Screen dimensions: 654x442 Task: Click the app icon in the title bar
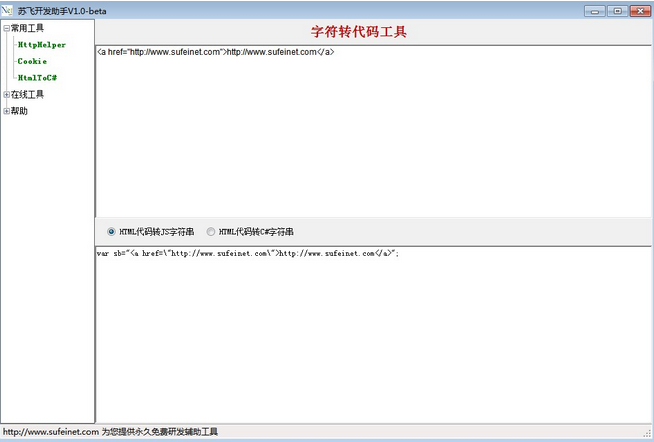coord(8,10)
